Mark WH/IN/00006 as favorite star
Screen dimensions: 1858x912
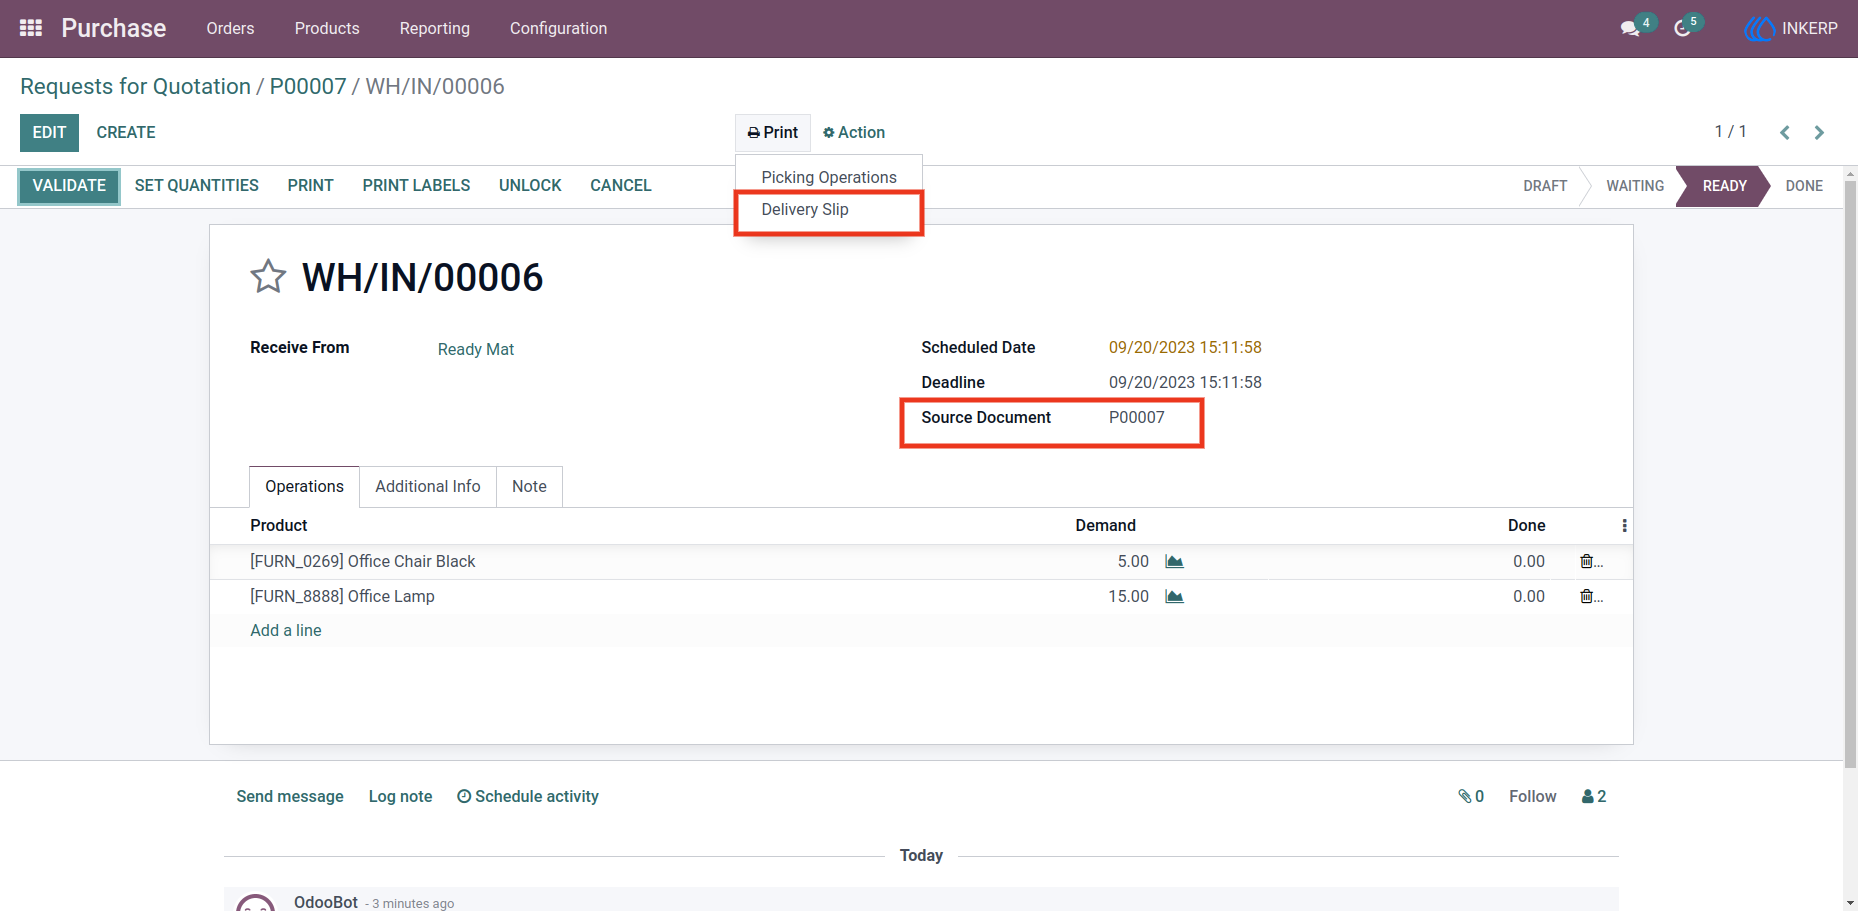tap(268, 277)
